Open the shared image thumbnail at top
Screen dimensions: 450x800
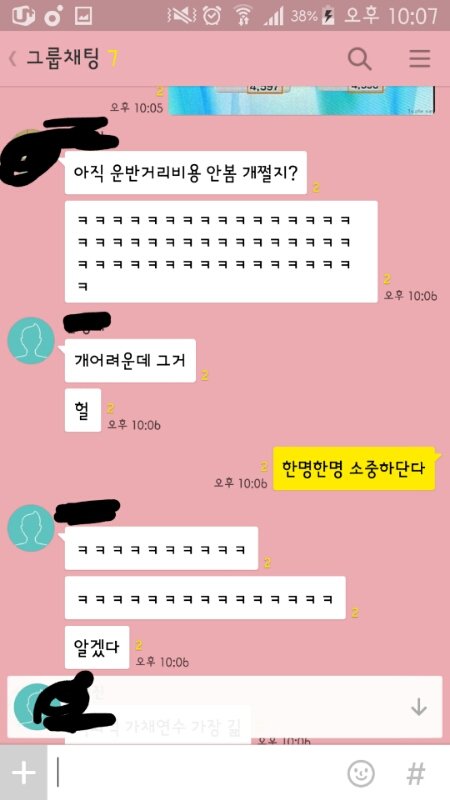tap(301, 100)
